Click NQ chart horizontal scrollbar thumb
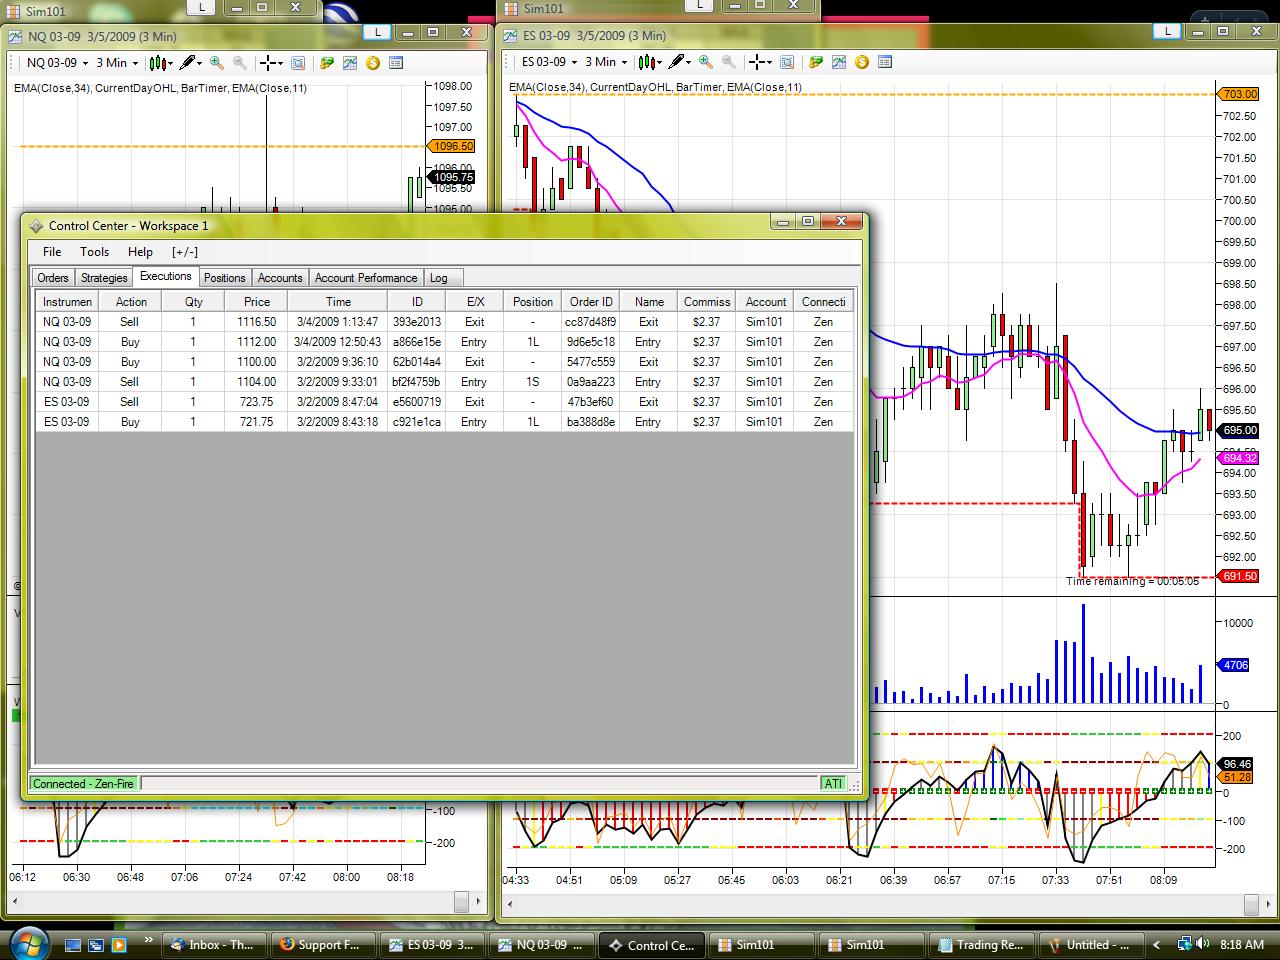Screen dimensions: 1280x960 (461, 902)
